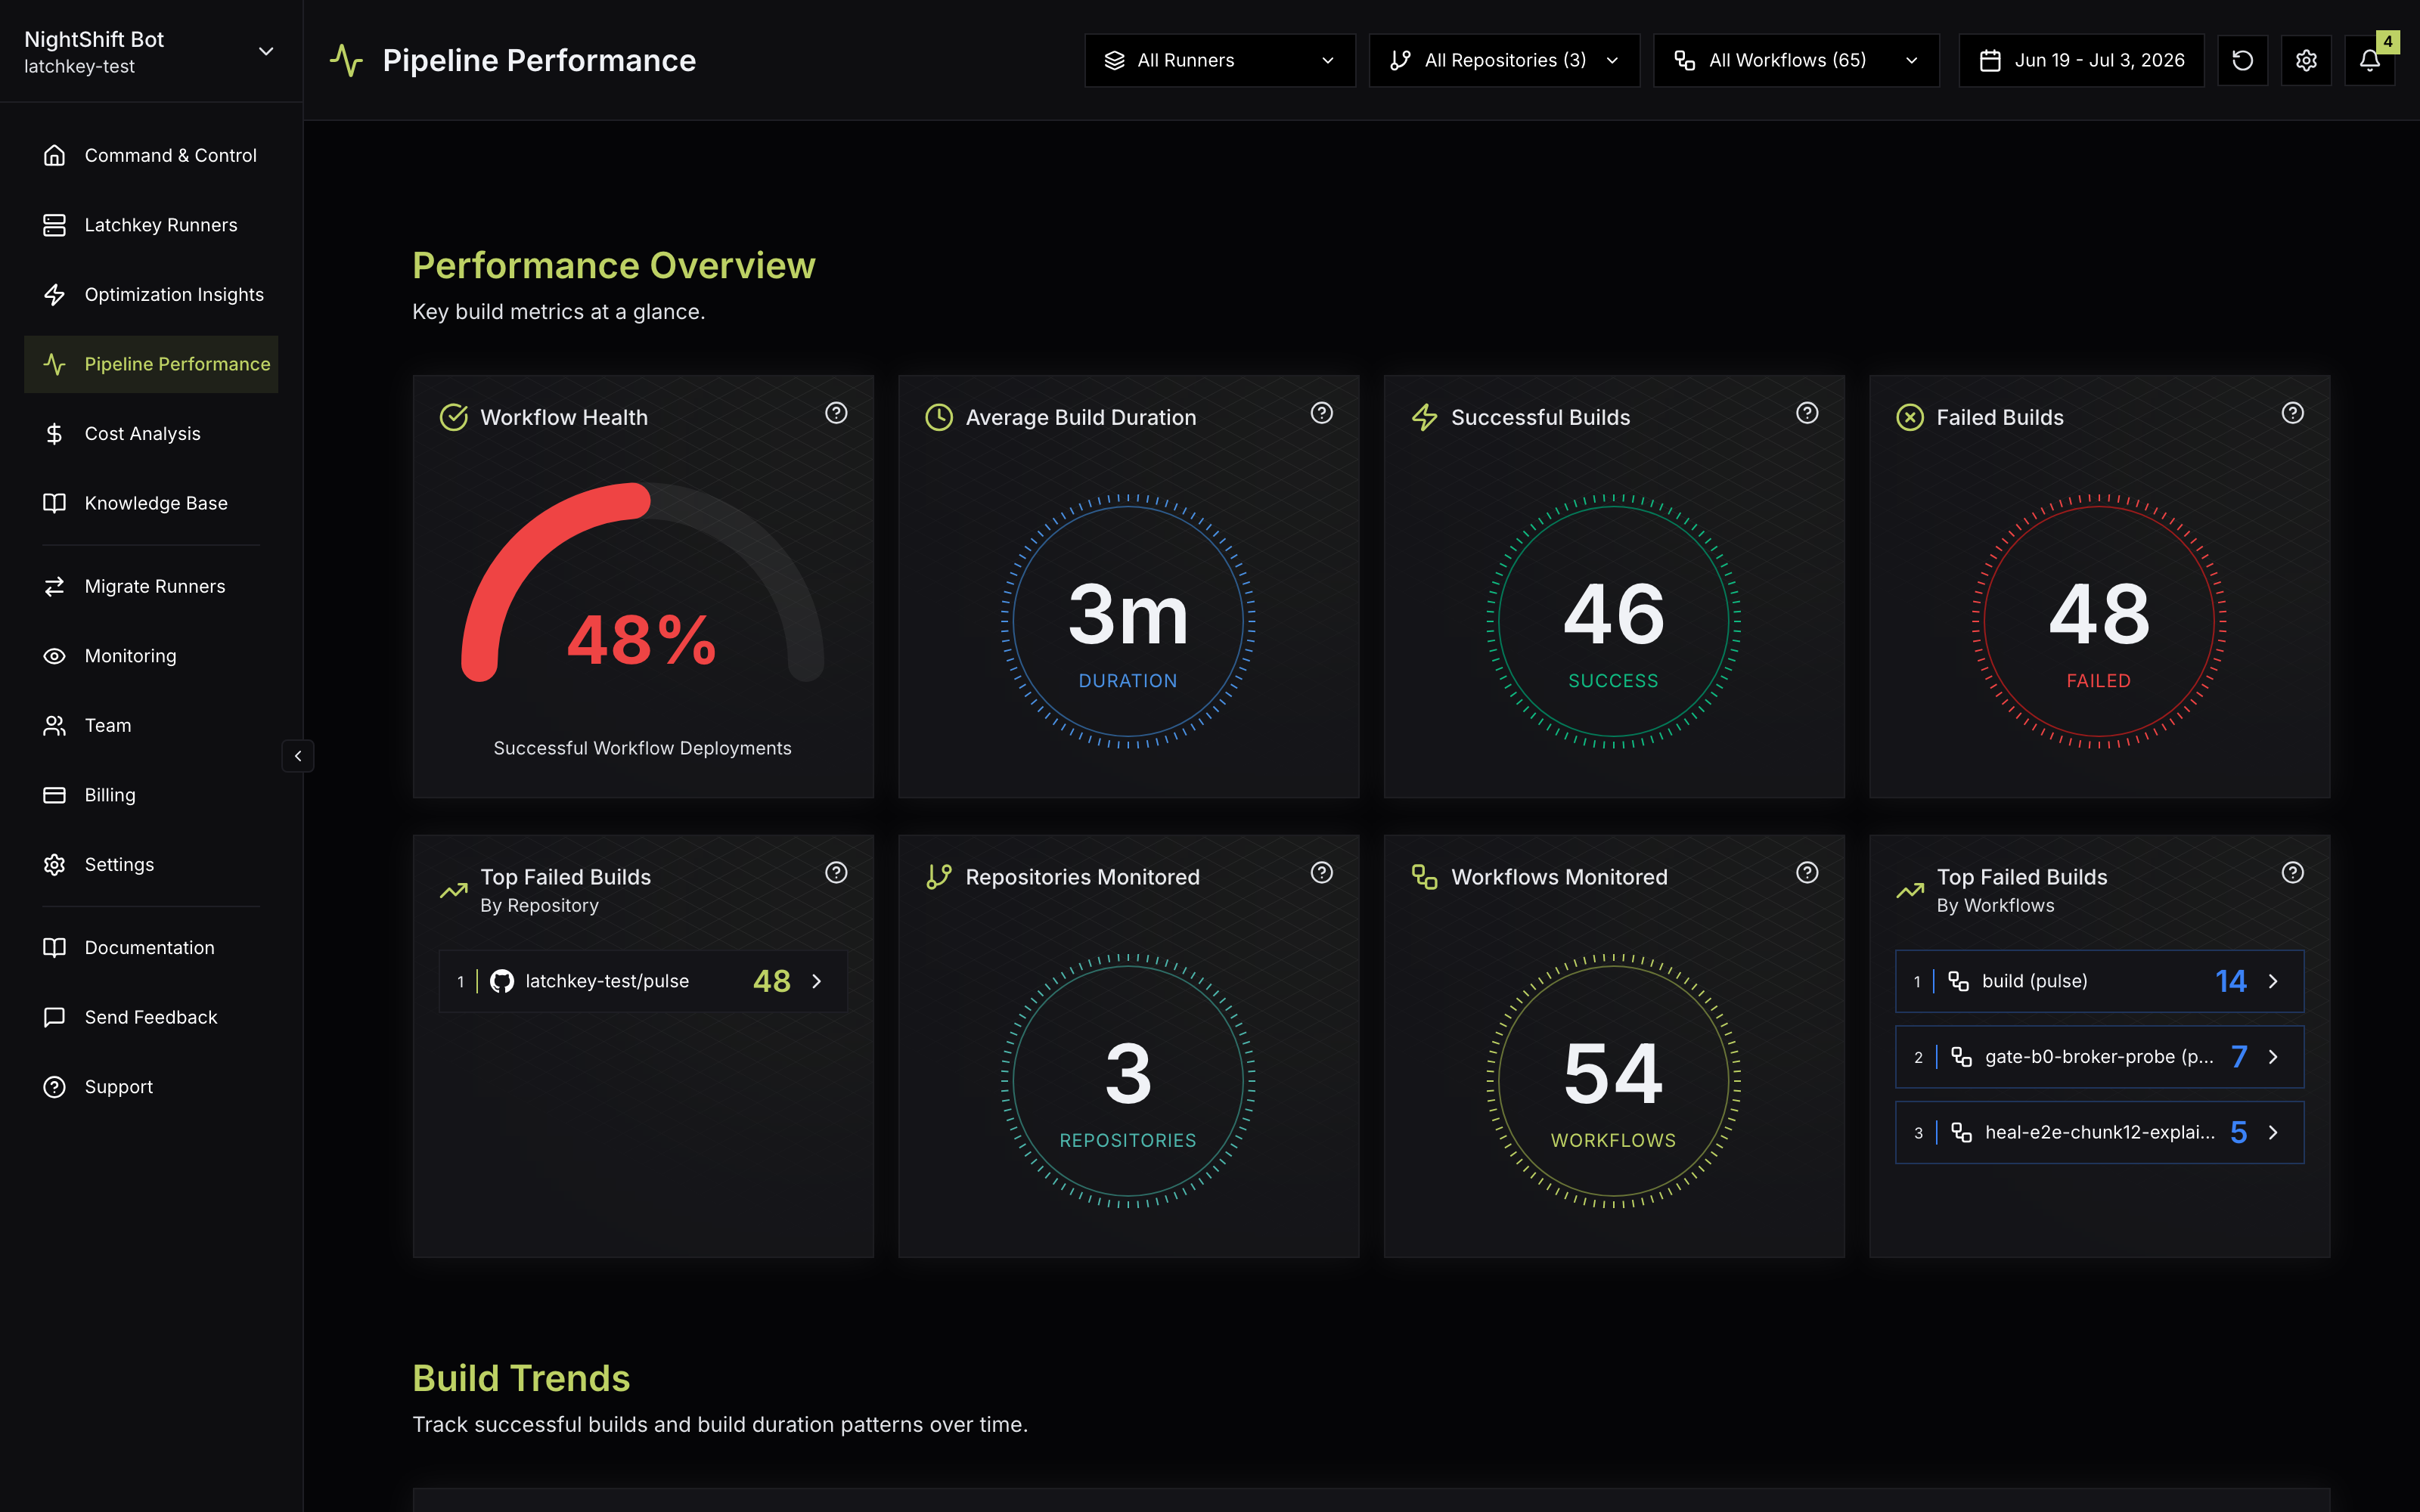2420x1512 pixels.
Task: Select Pipeline Performance in the sidebar
Action: point(151,364)
